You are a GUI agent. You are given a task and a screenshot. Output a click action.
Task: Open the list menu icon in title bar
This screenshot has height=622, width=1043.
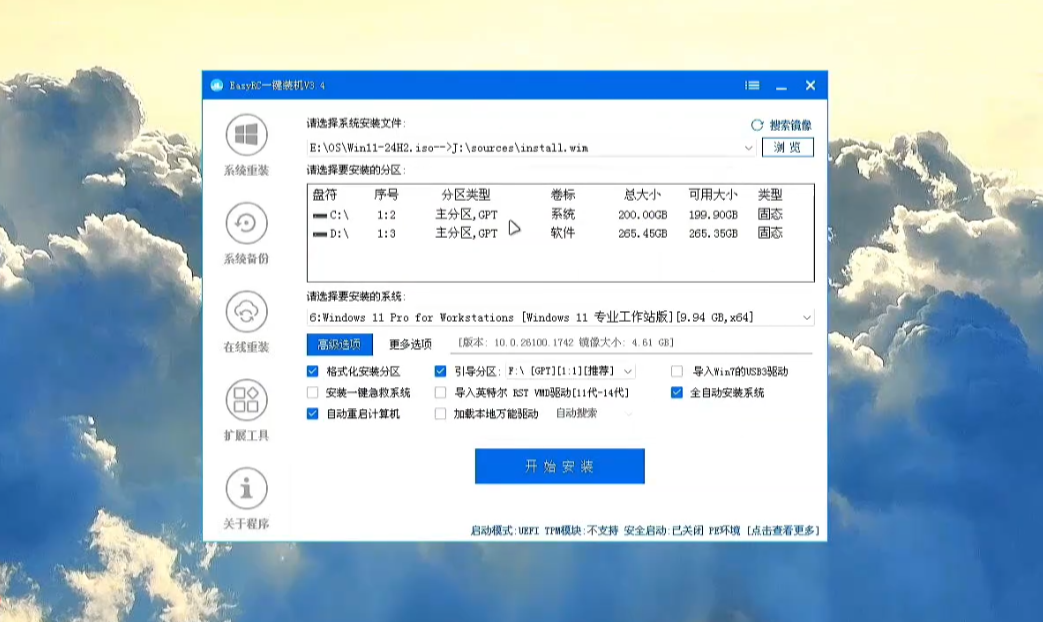pos(752,85)
